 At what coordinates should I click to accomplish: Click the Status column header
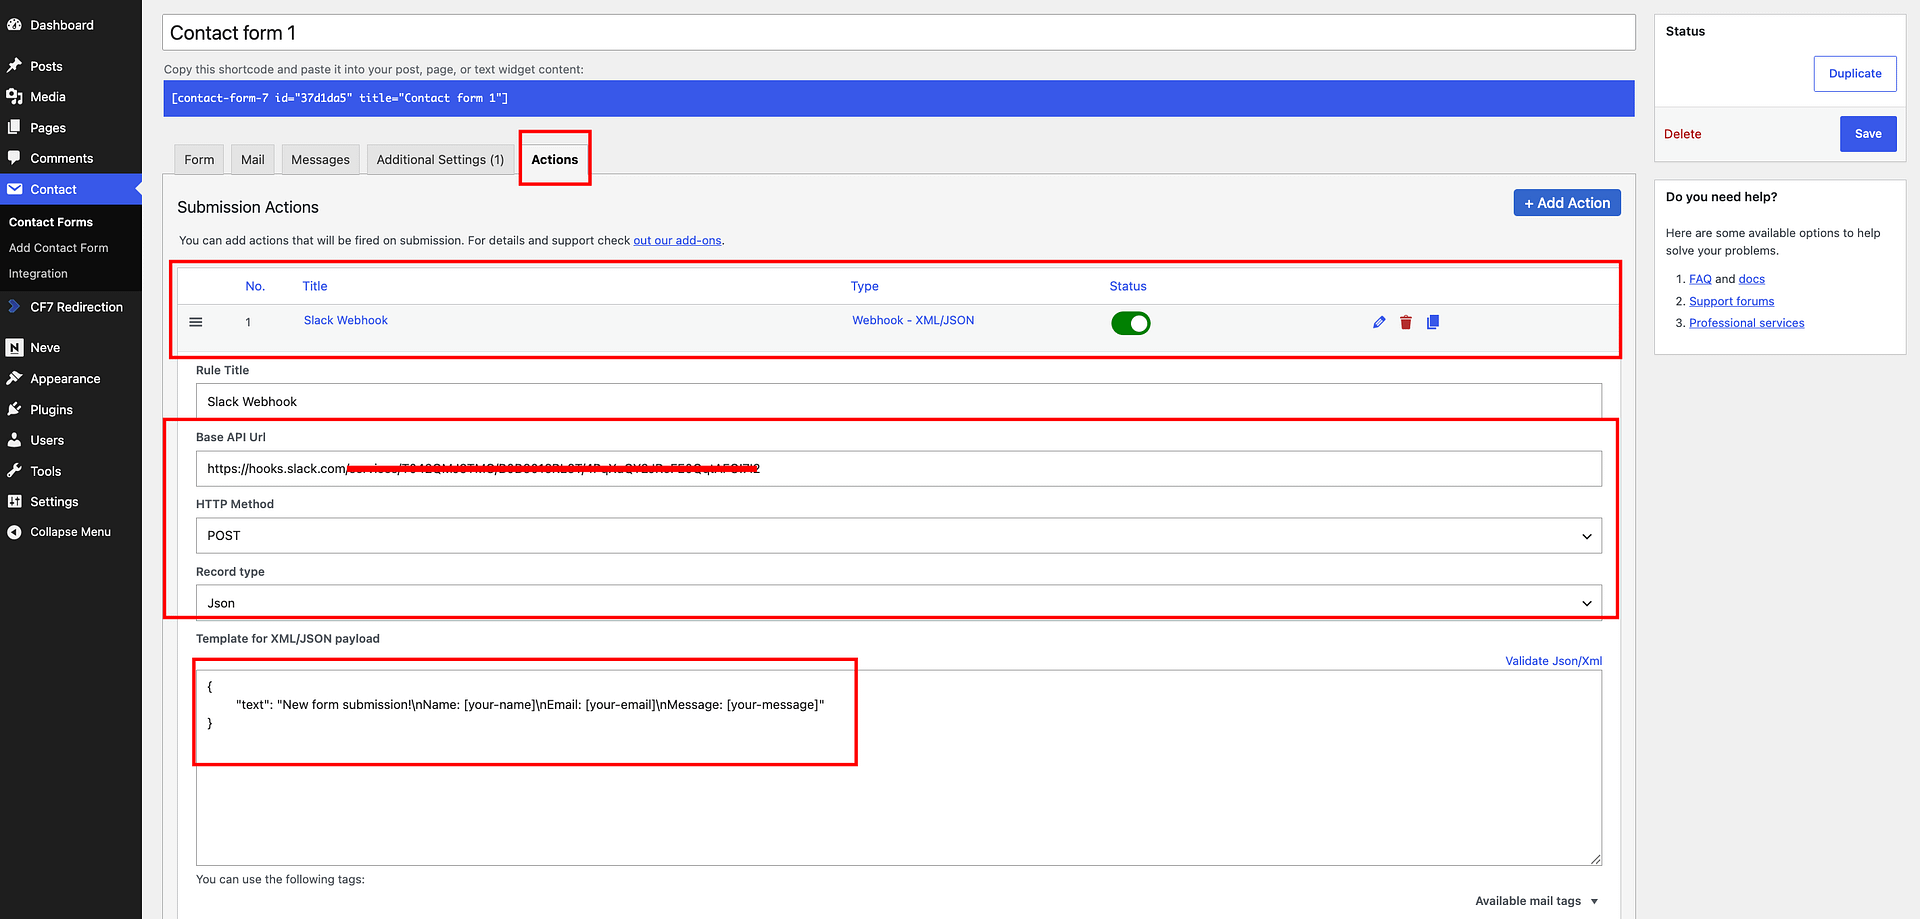pyautogui.click(x=1128, y=286)
